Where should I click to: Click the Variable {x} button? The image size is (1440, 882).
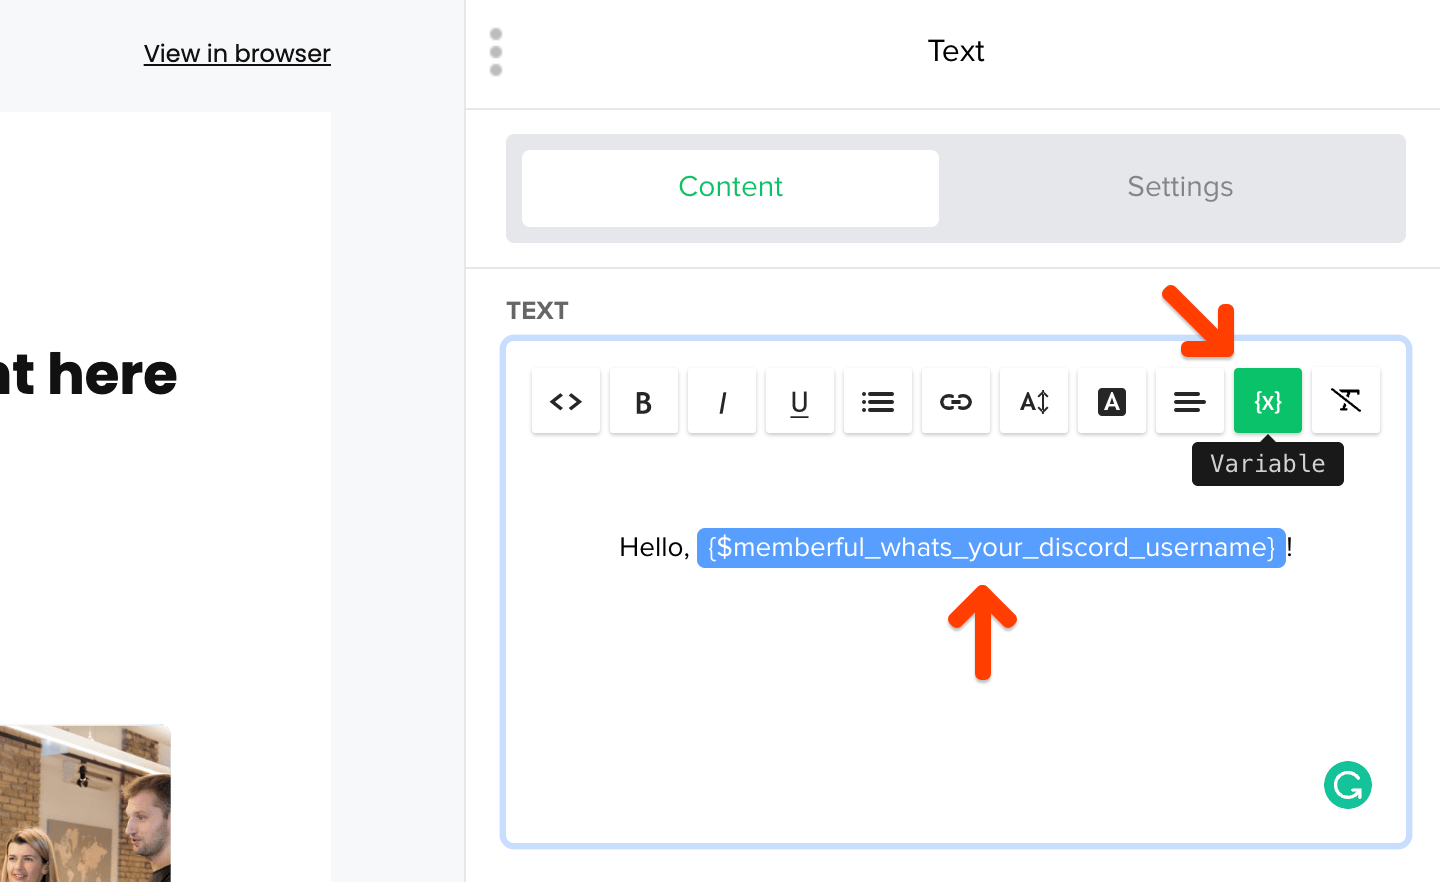1268,401
